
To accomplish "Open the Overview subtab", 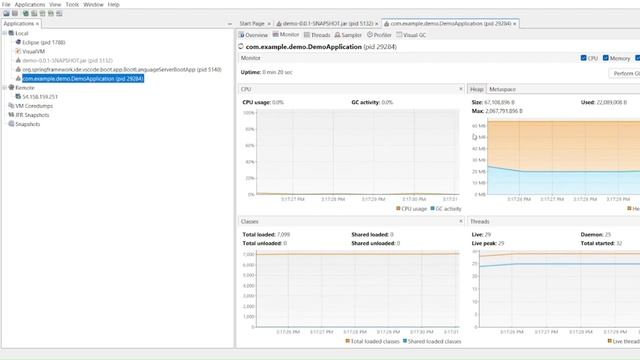I will point(253,35).
